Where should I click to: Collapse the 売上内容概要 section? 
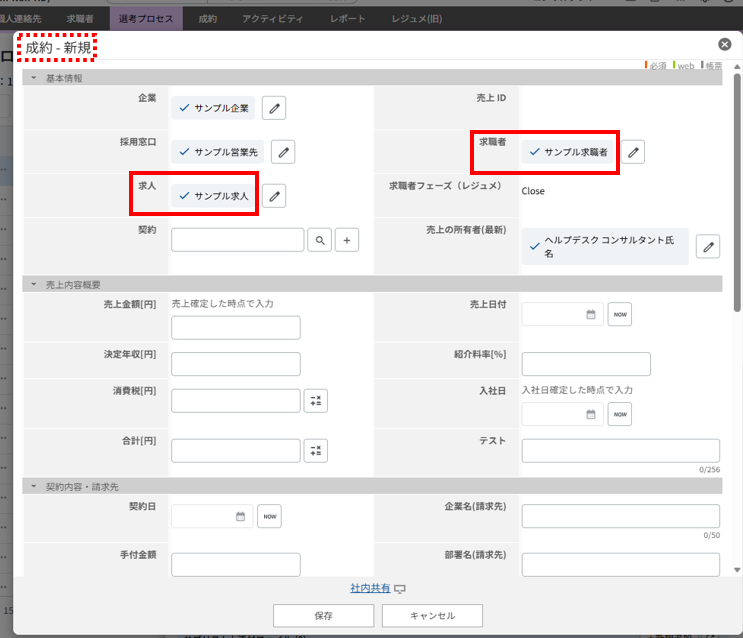33,285
